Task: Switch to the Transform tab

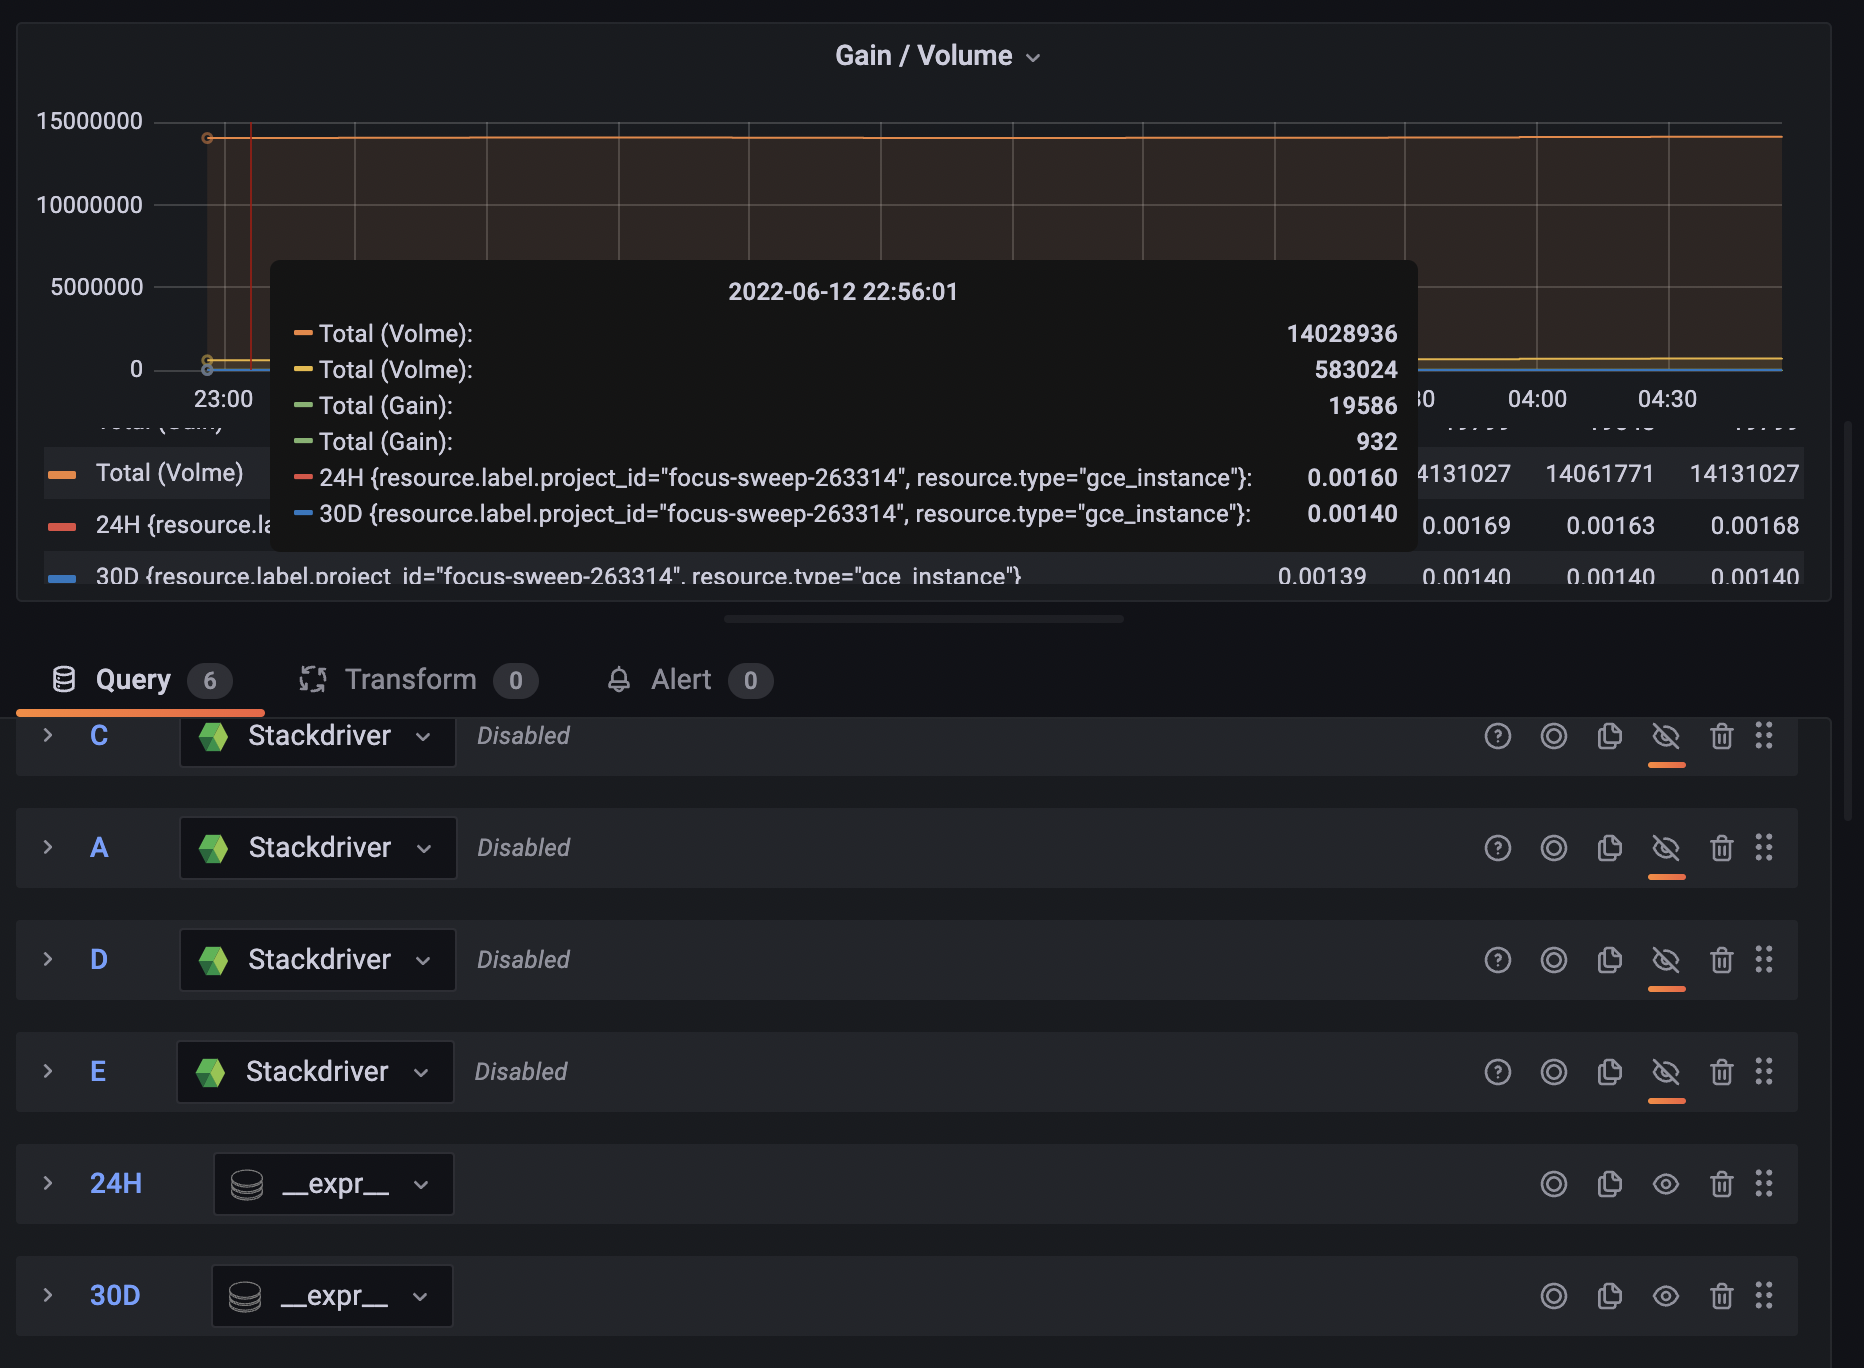Action: click(410, 679)
